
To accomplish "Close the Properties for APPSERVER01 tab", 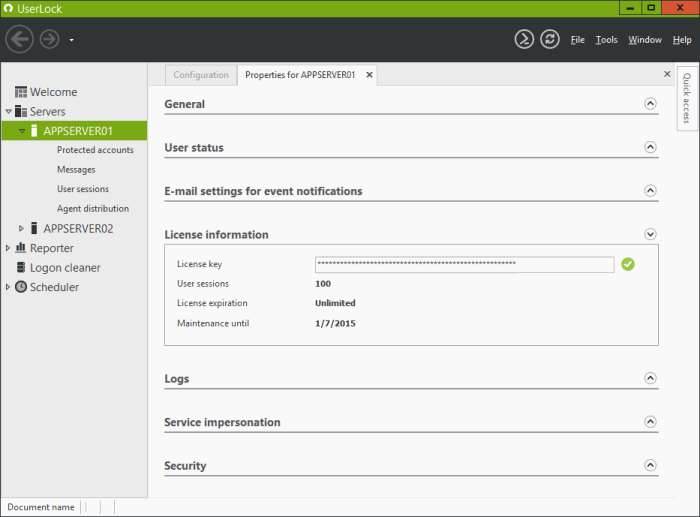I will pos(369,75).
